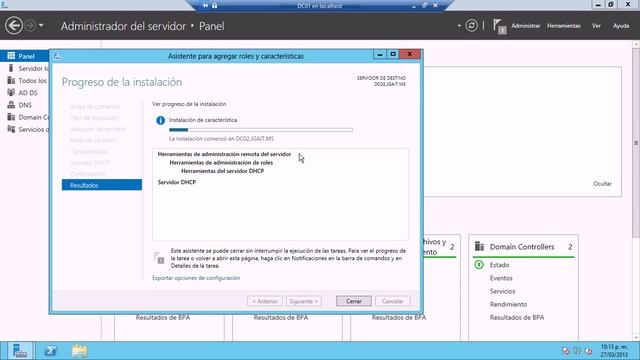The height and width of the screenshot is (360, 640).
Task: Click the installation progress bar
Action: point(261,130)
